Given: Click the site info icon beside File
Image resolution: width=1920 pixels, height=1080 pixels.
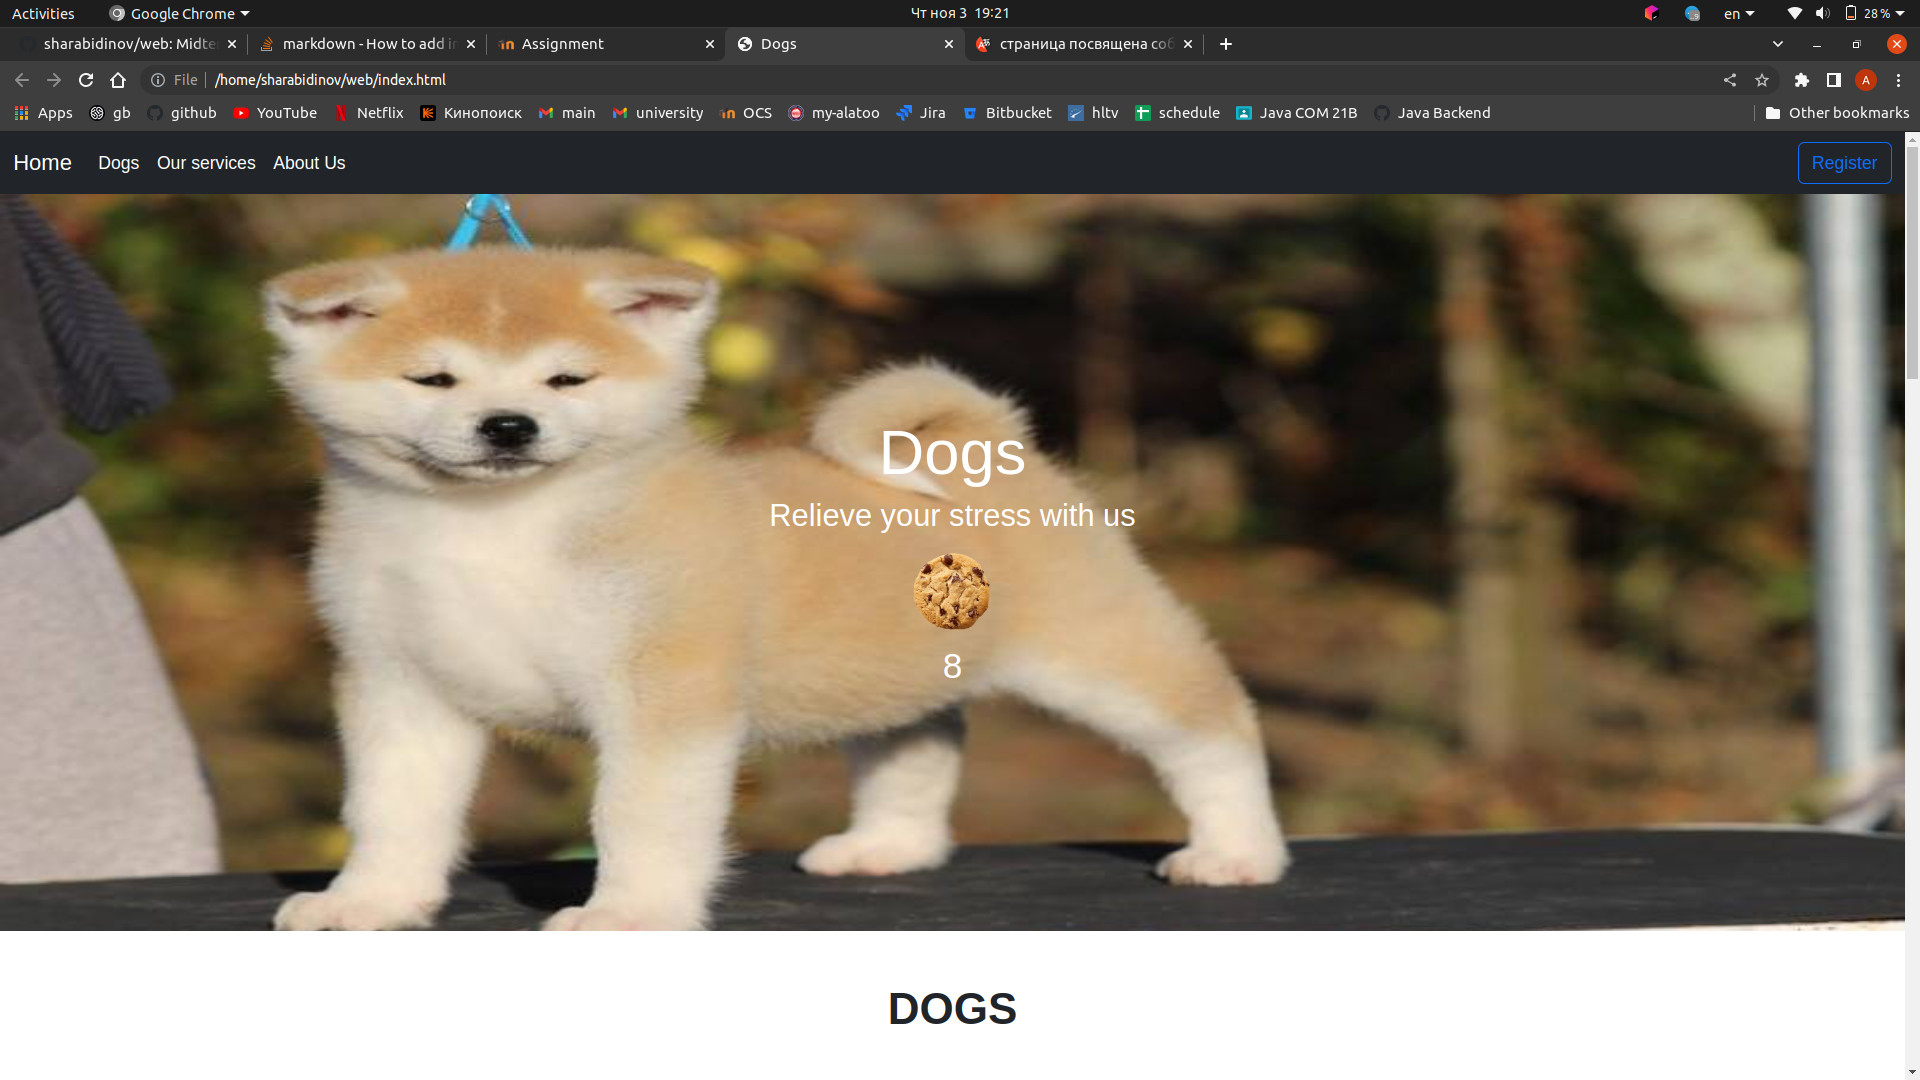Looking at the screenshot, I should point(158,80).
